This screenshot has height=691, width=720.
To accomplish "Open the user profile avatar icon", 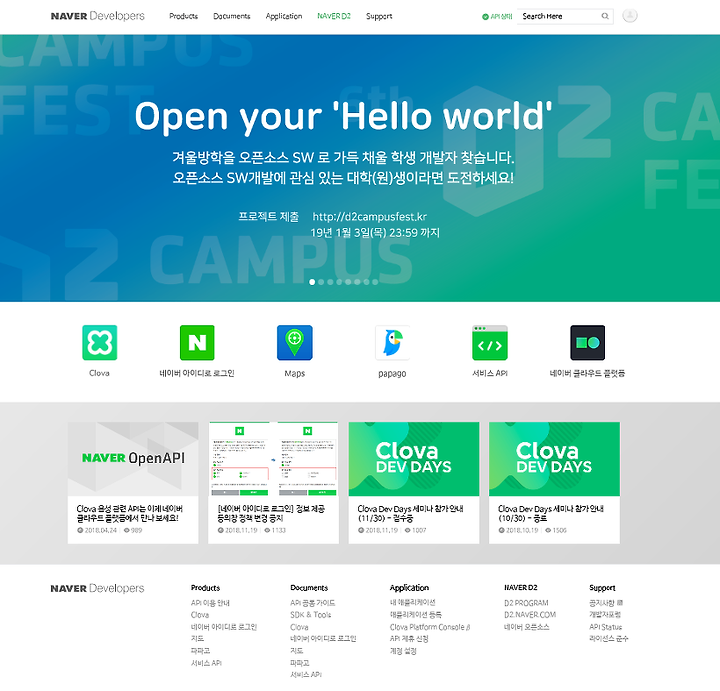I will coord(630,16).
